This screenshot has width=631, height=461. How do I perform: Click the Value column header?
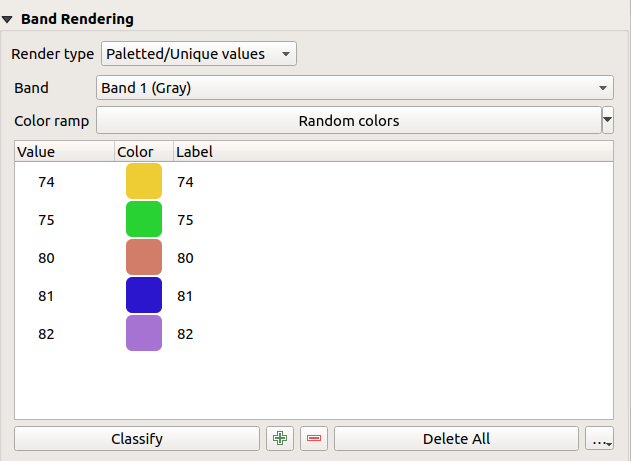pyautogui.click(x=60, y=152)
